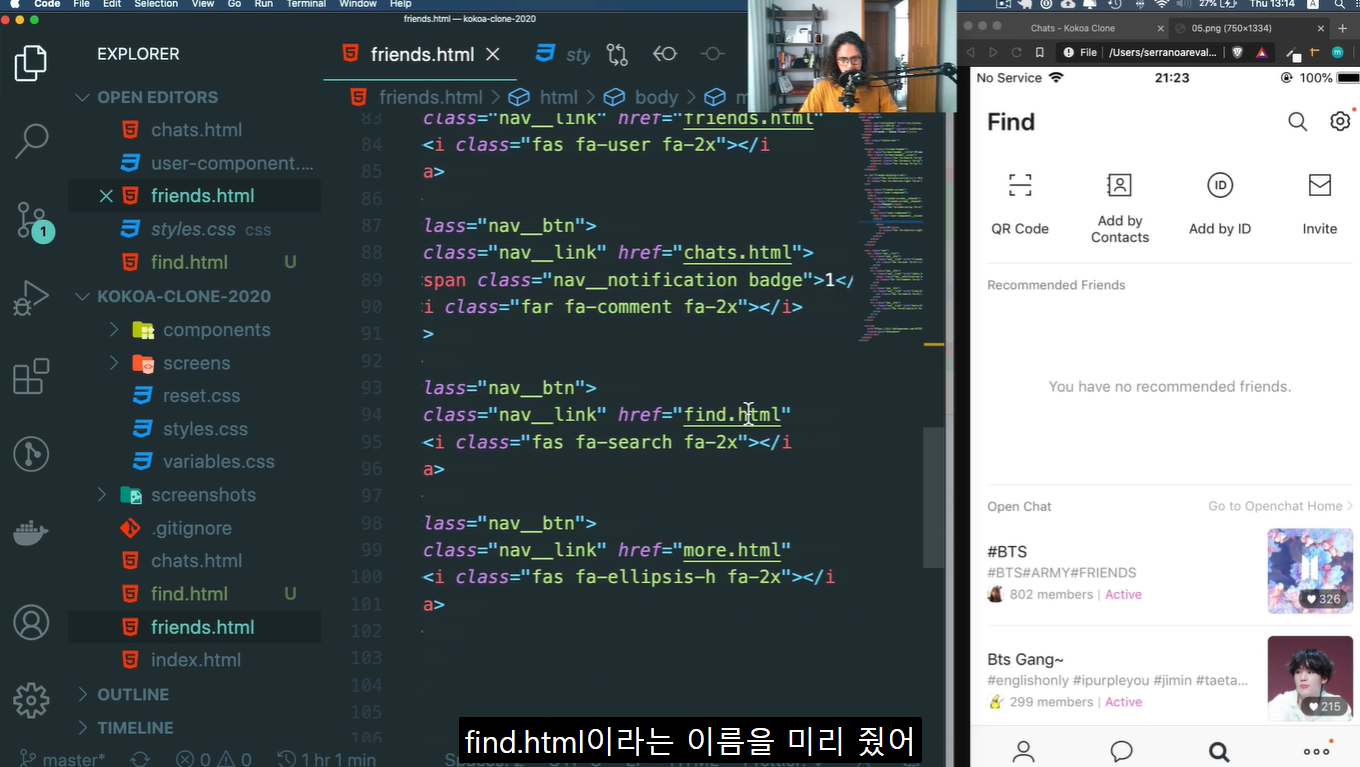
Task: Select the 05.png browser tab
Action: point(1250,28)
